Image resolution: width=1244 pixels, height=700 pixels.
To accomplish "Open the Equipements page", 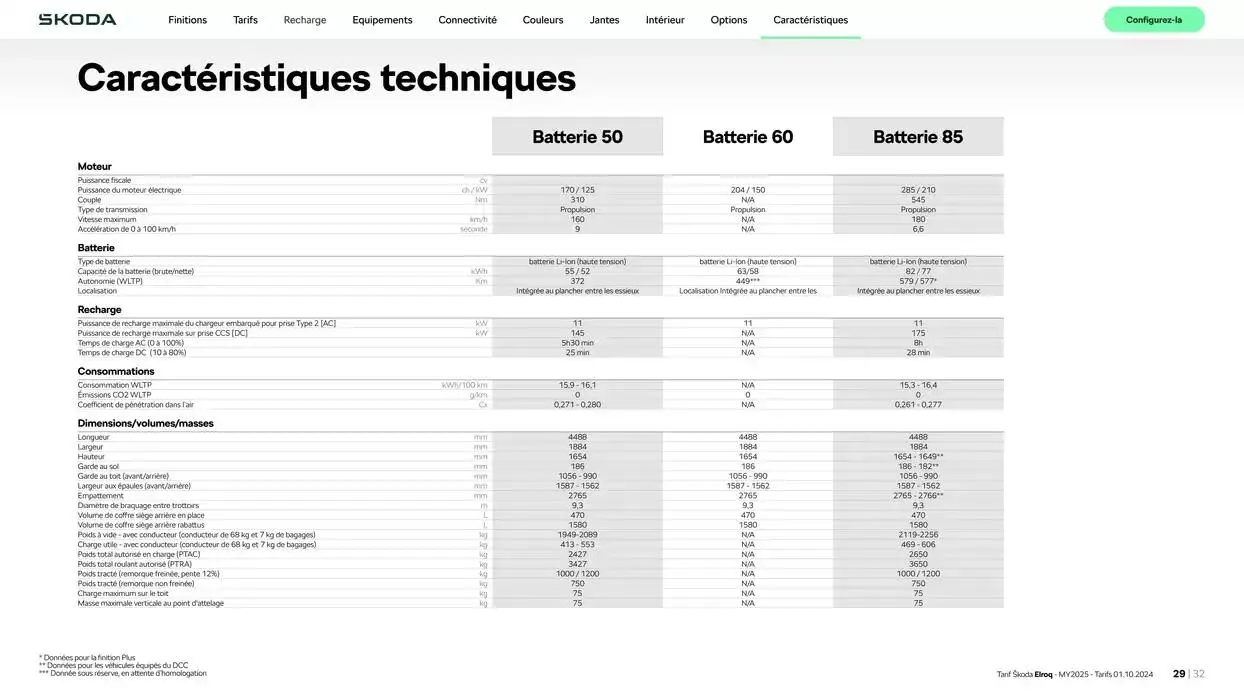I will [381, 19].
